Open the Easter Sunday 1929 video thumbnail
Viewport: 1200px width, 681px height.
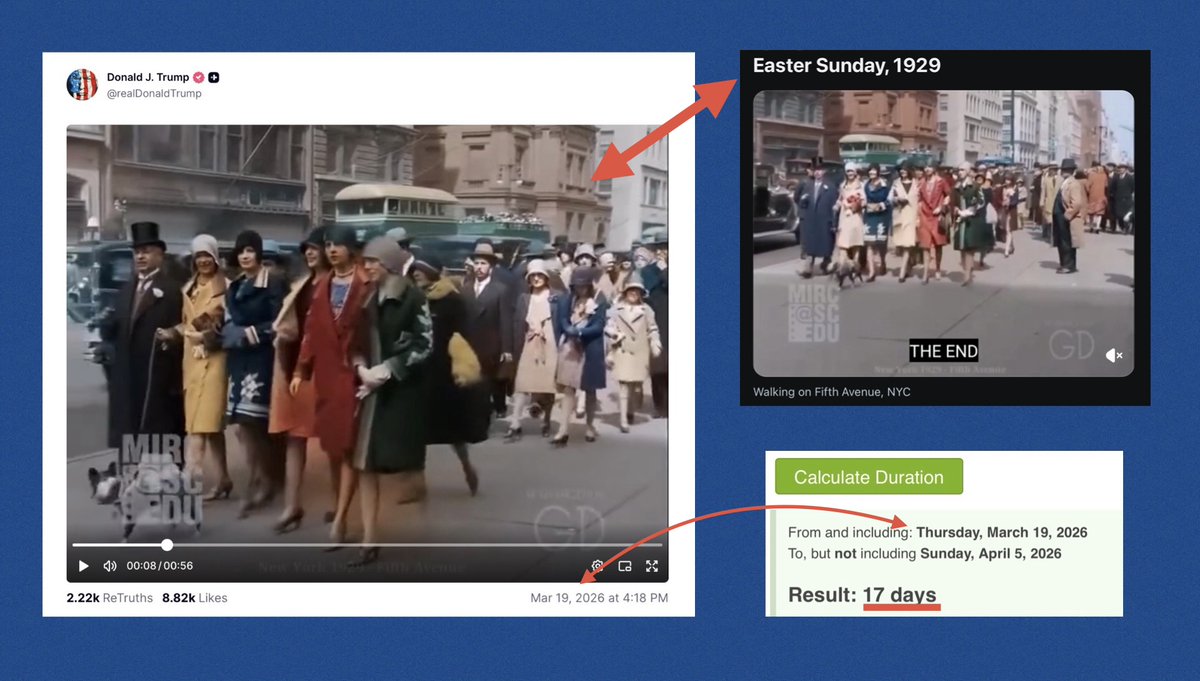(x=943, y=233)
